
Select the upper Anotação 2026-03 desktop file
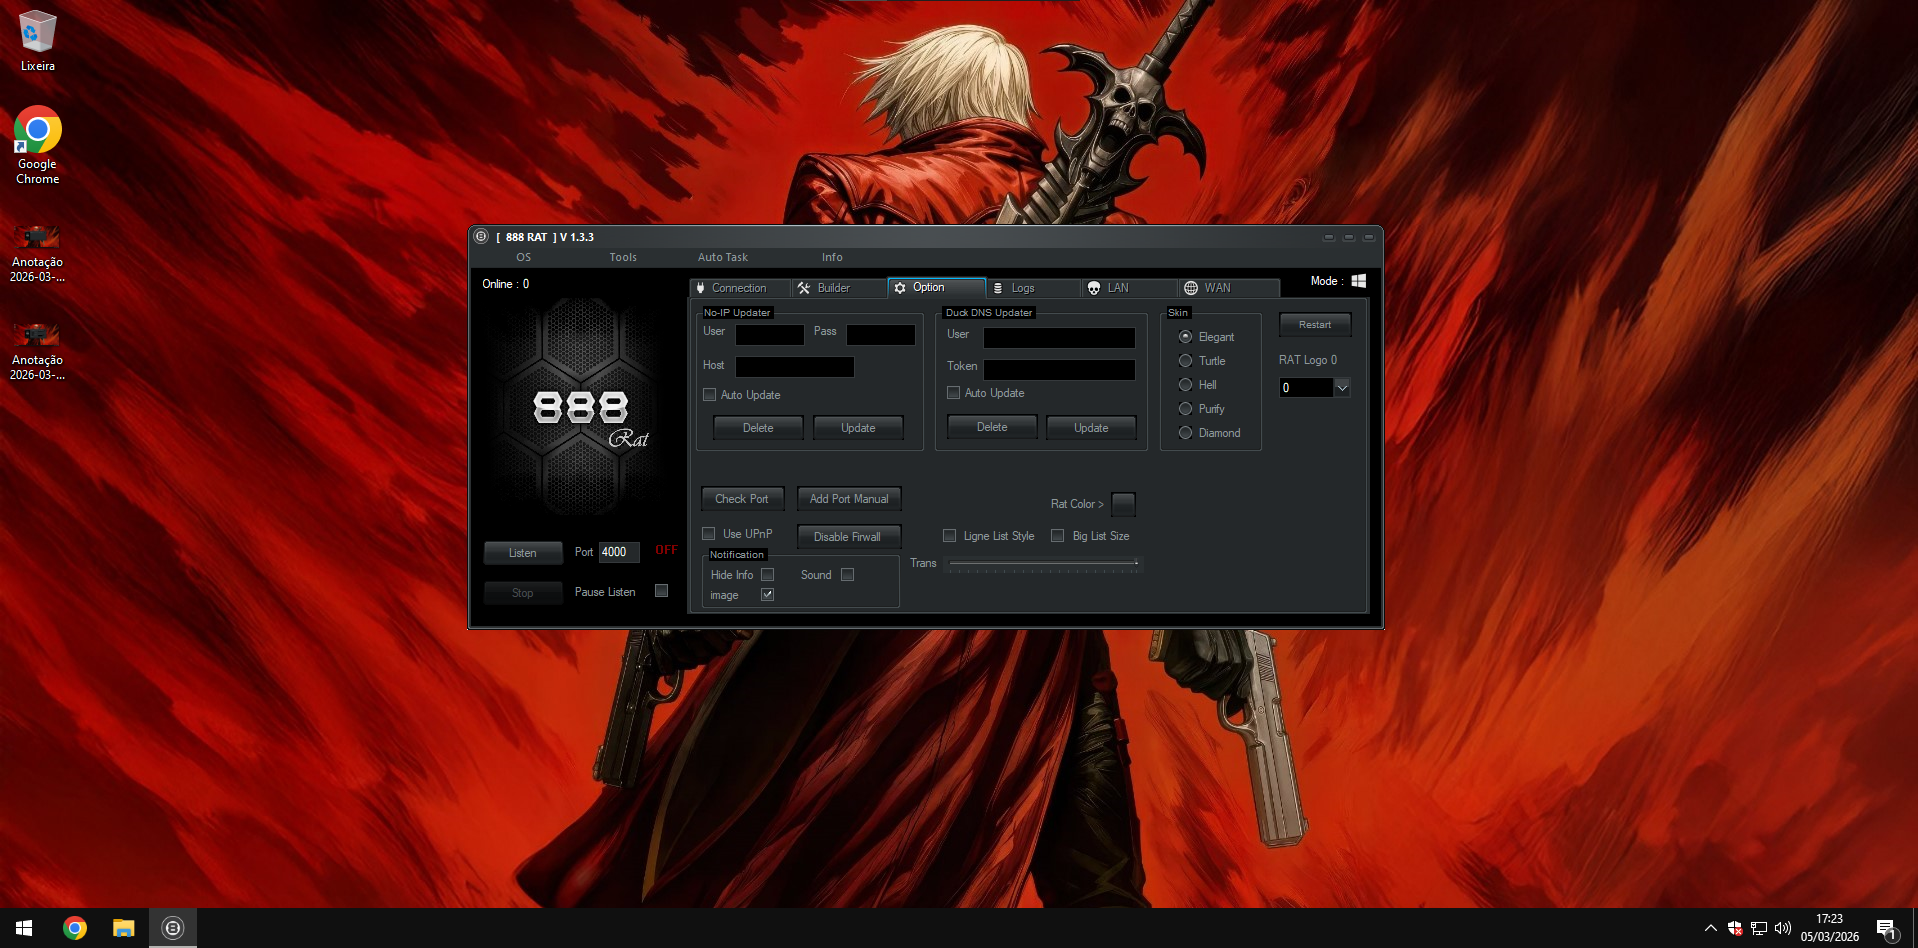click(38, 254)
